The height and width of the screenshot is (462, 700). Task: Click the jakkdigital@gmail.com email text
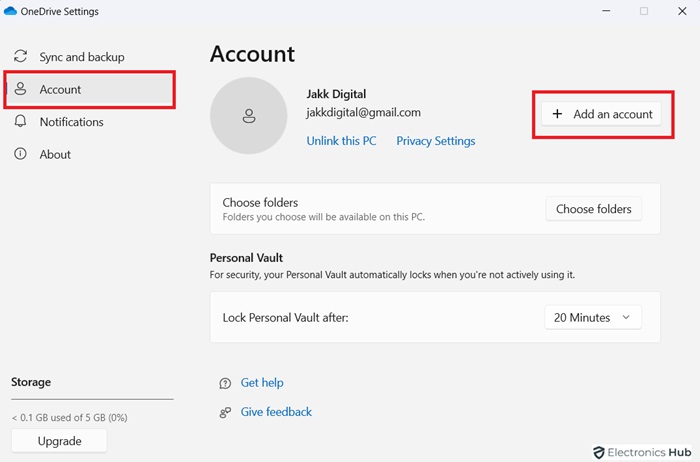(363, 112)
